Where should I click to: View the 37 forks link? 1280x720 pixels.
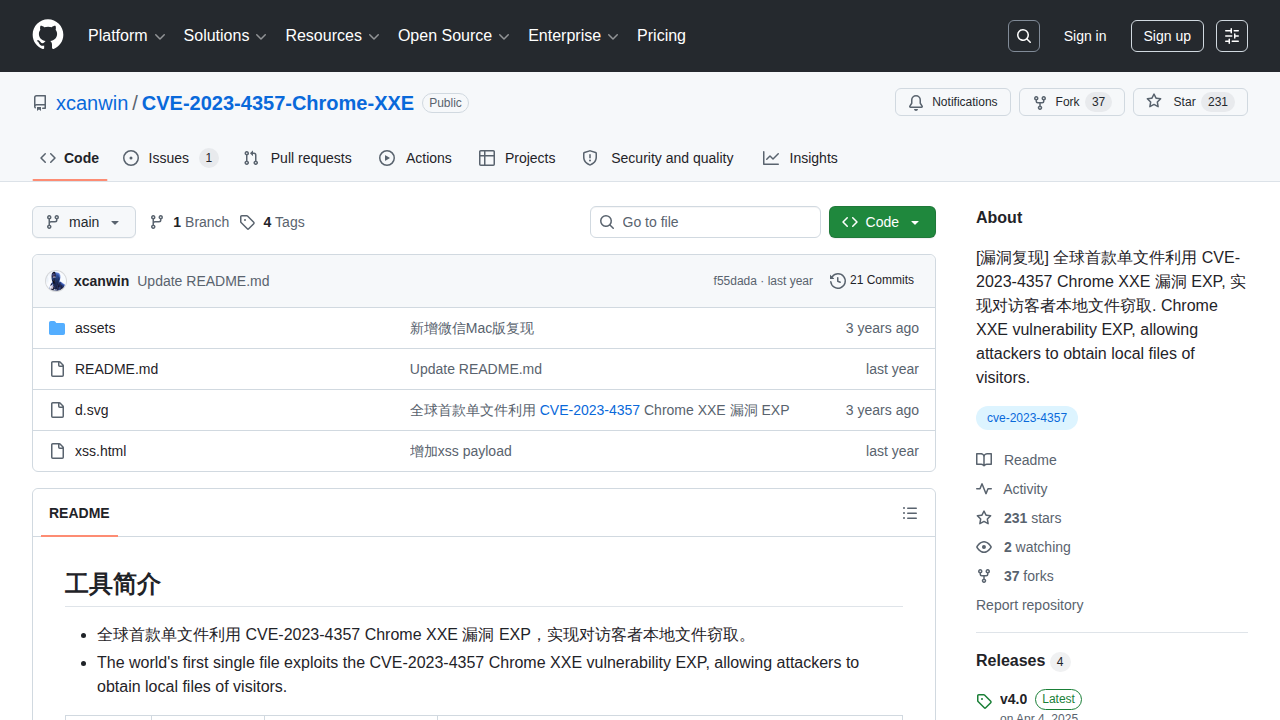point(1015,576)
